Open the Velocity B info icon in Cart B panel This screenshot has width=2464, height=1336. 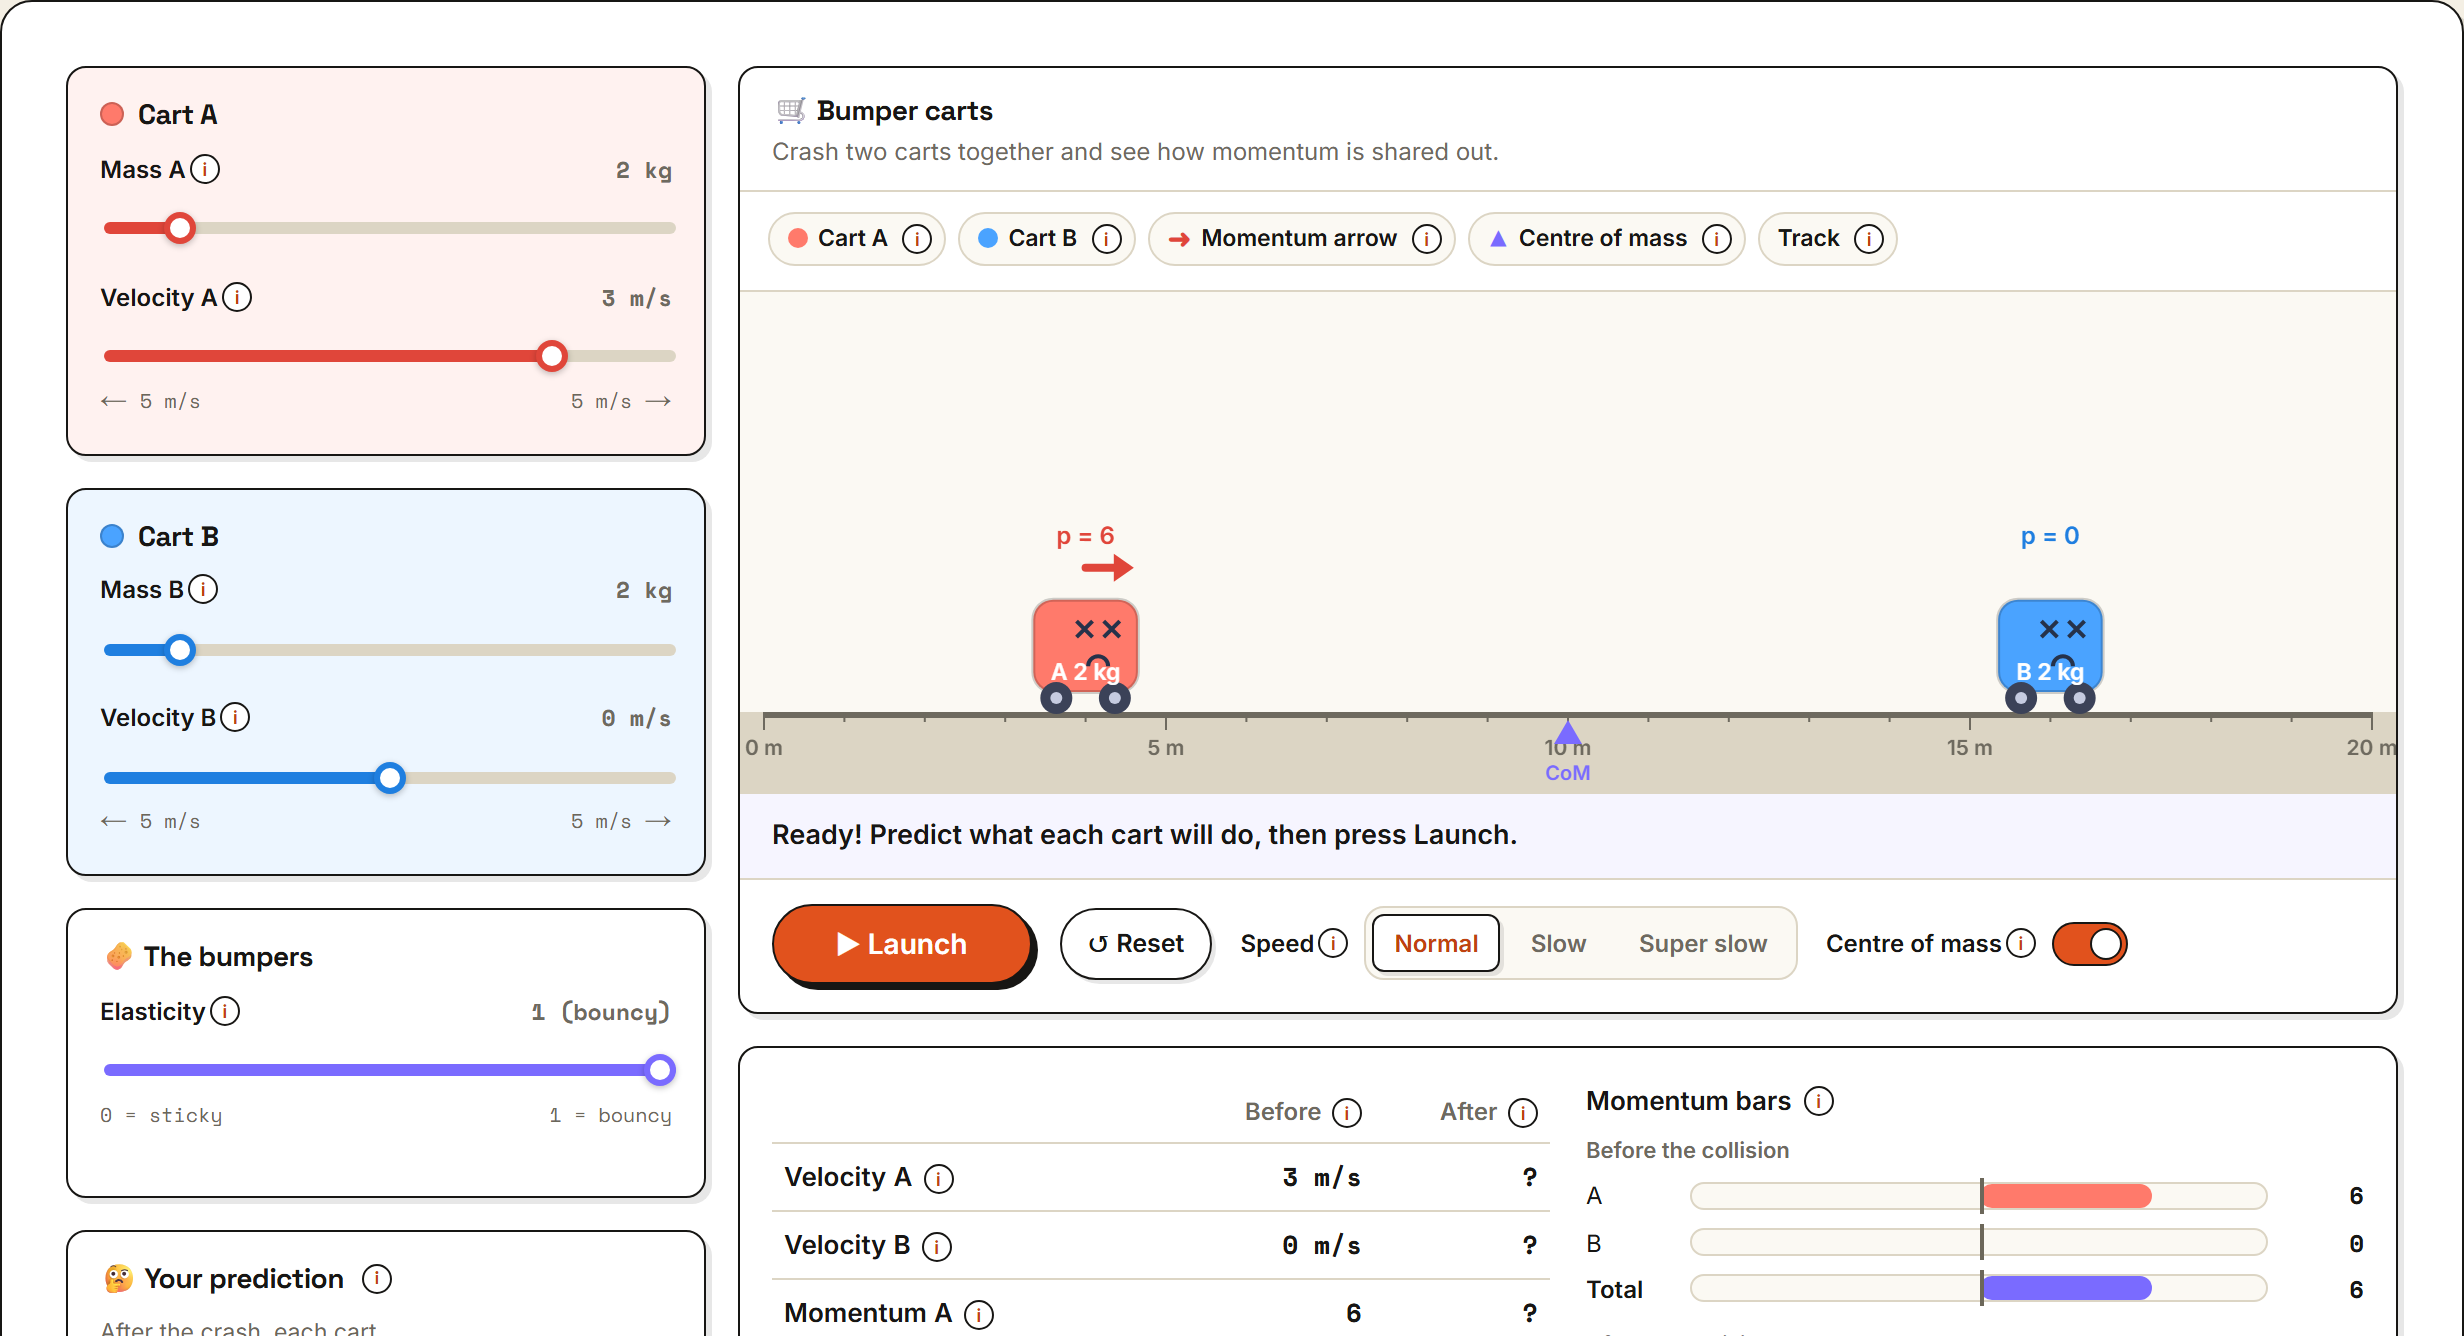235,717
